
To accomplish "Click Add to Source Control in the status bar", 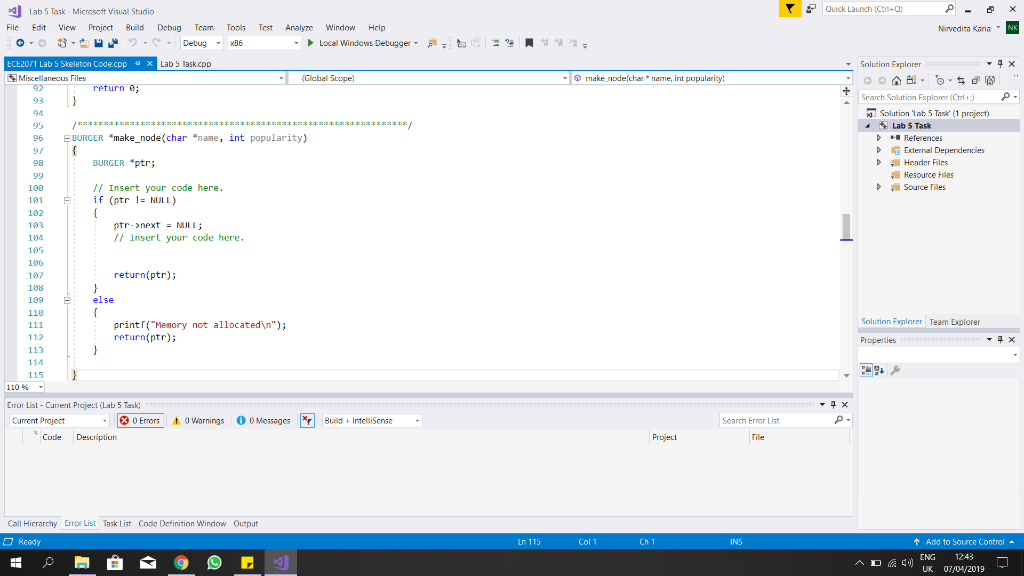I will (964, 541).
